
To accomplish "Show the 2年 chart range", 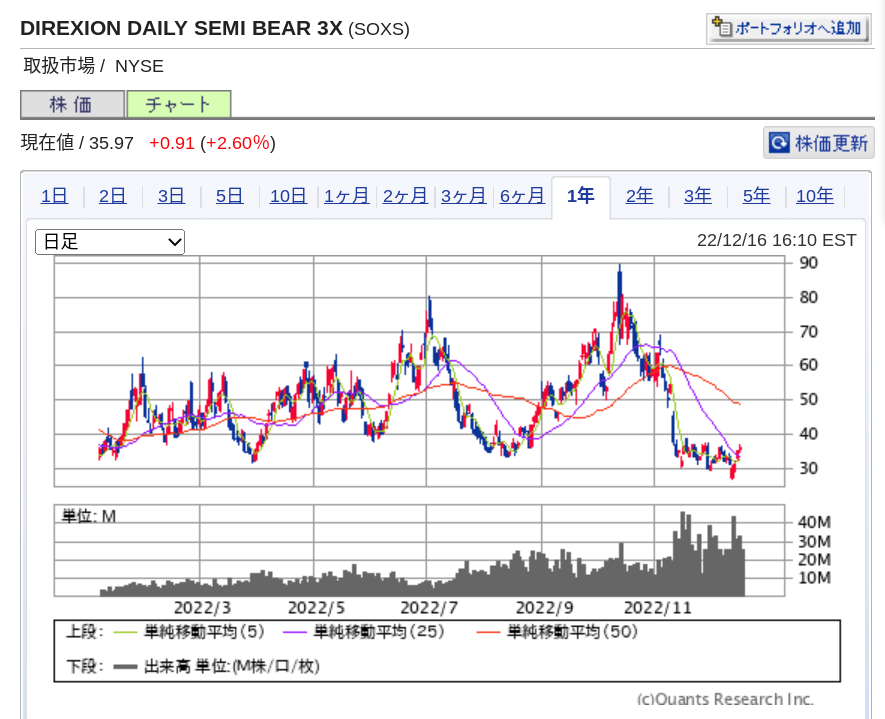I will pyautogui.click(x=639, y=196).
